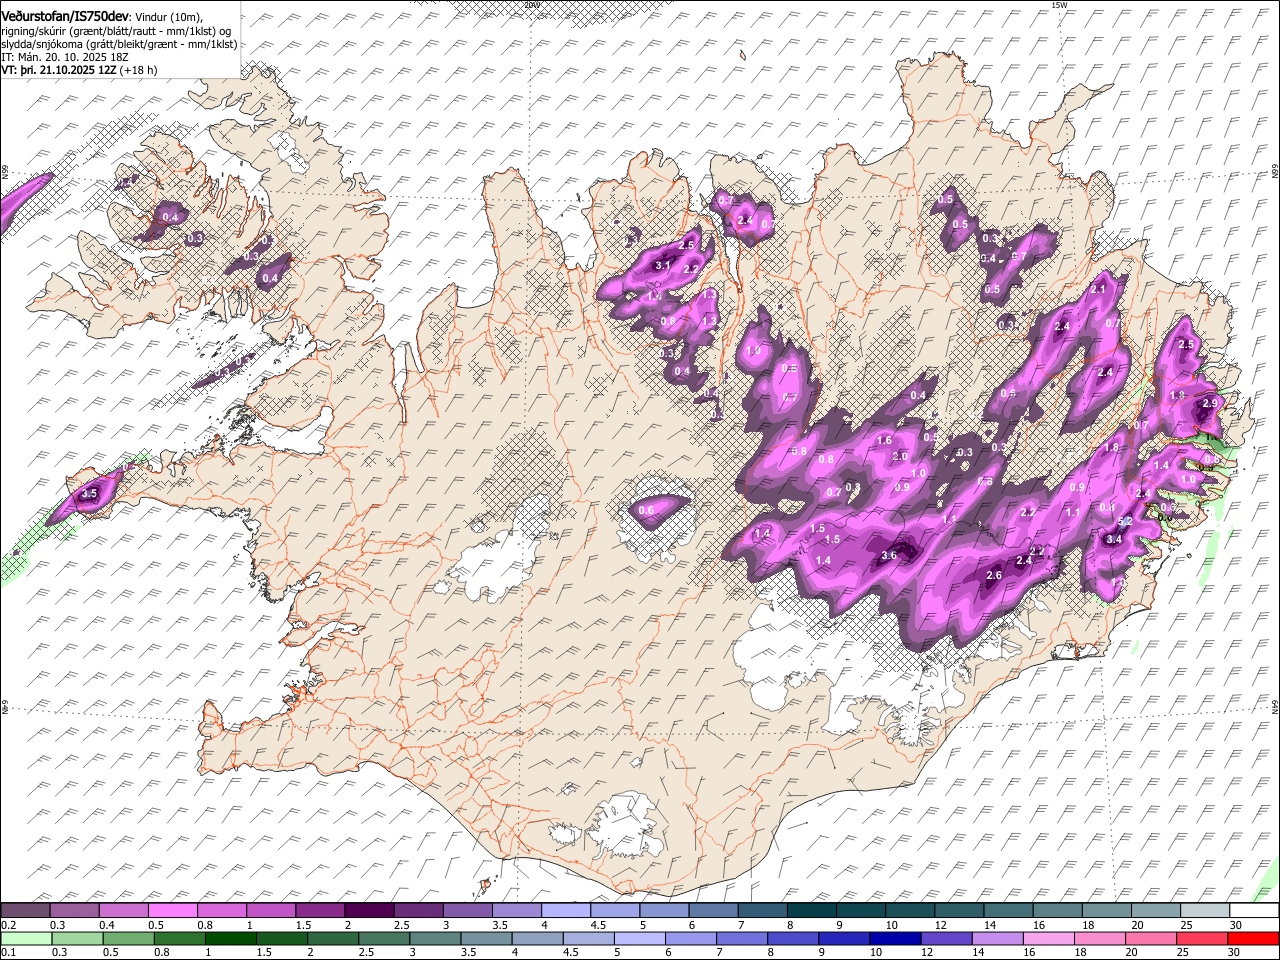
Task: Click the 3.6 precipitation value on the map
Action: coord(889,556)
